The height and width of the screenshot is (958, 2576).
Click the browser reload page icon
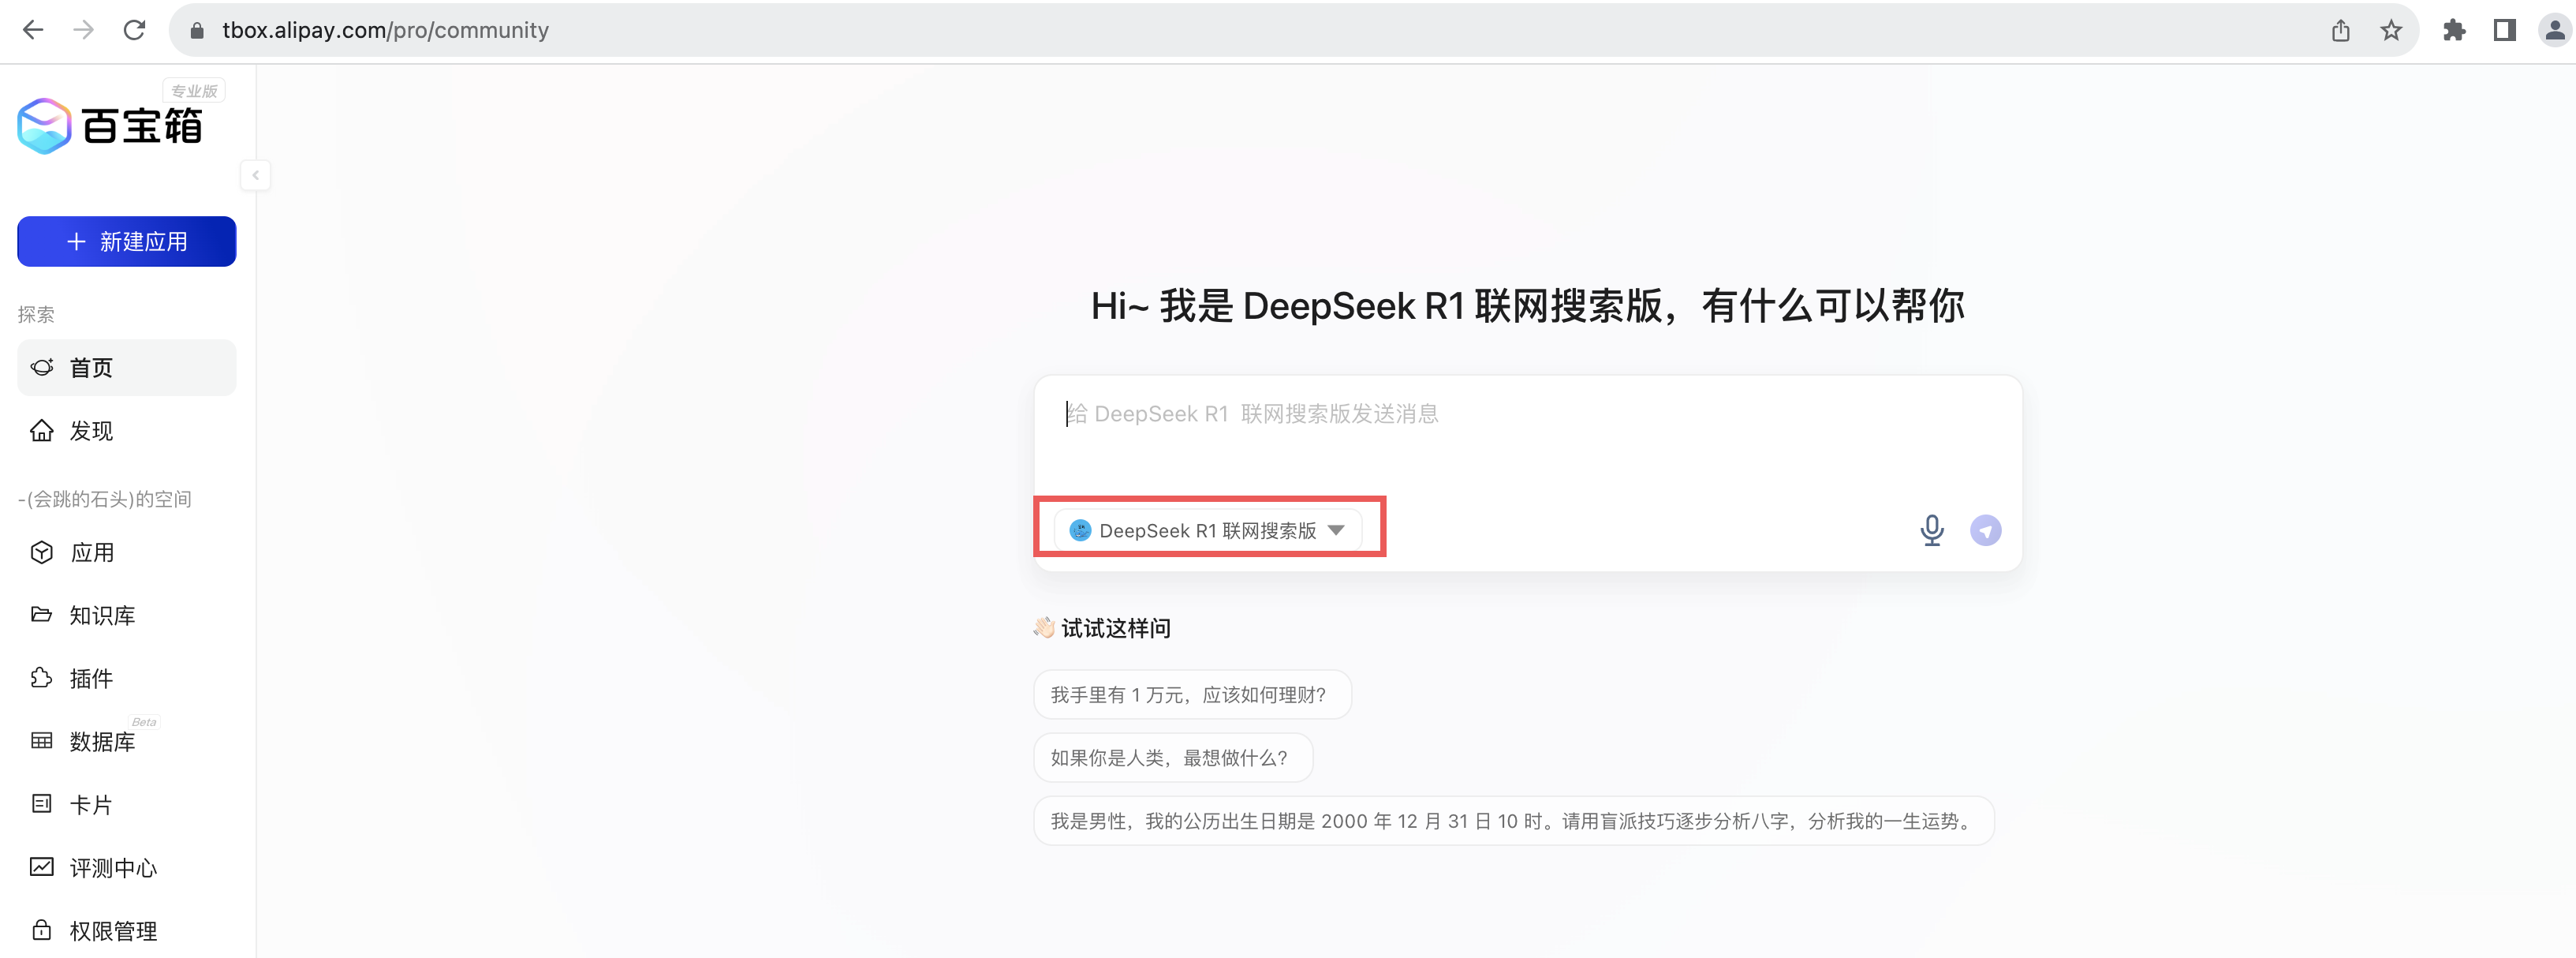point(134,30)
